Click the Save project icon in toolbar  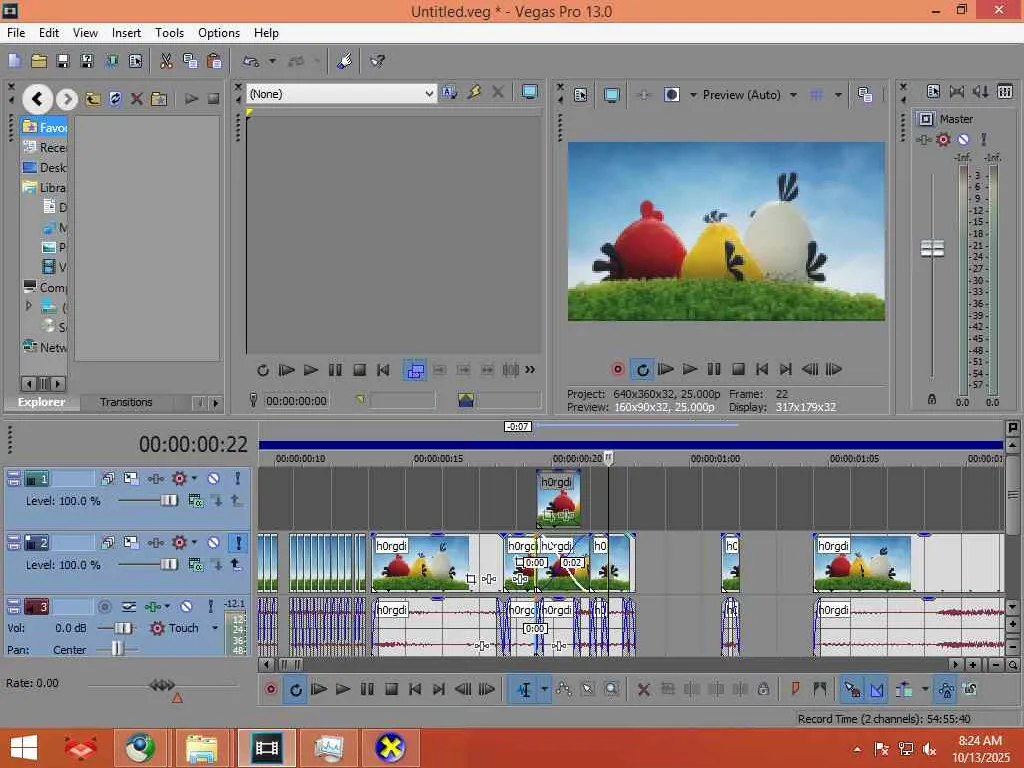[x=62, y=61]
